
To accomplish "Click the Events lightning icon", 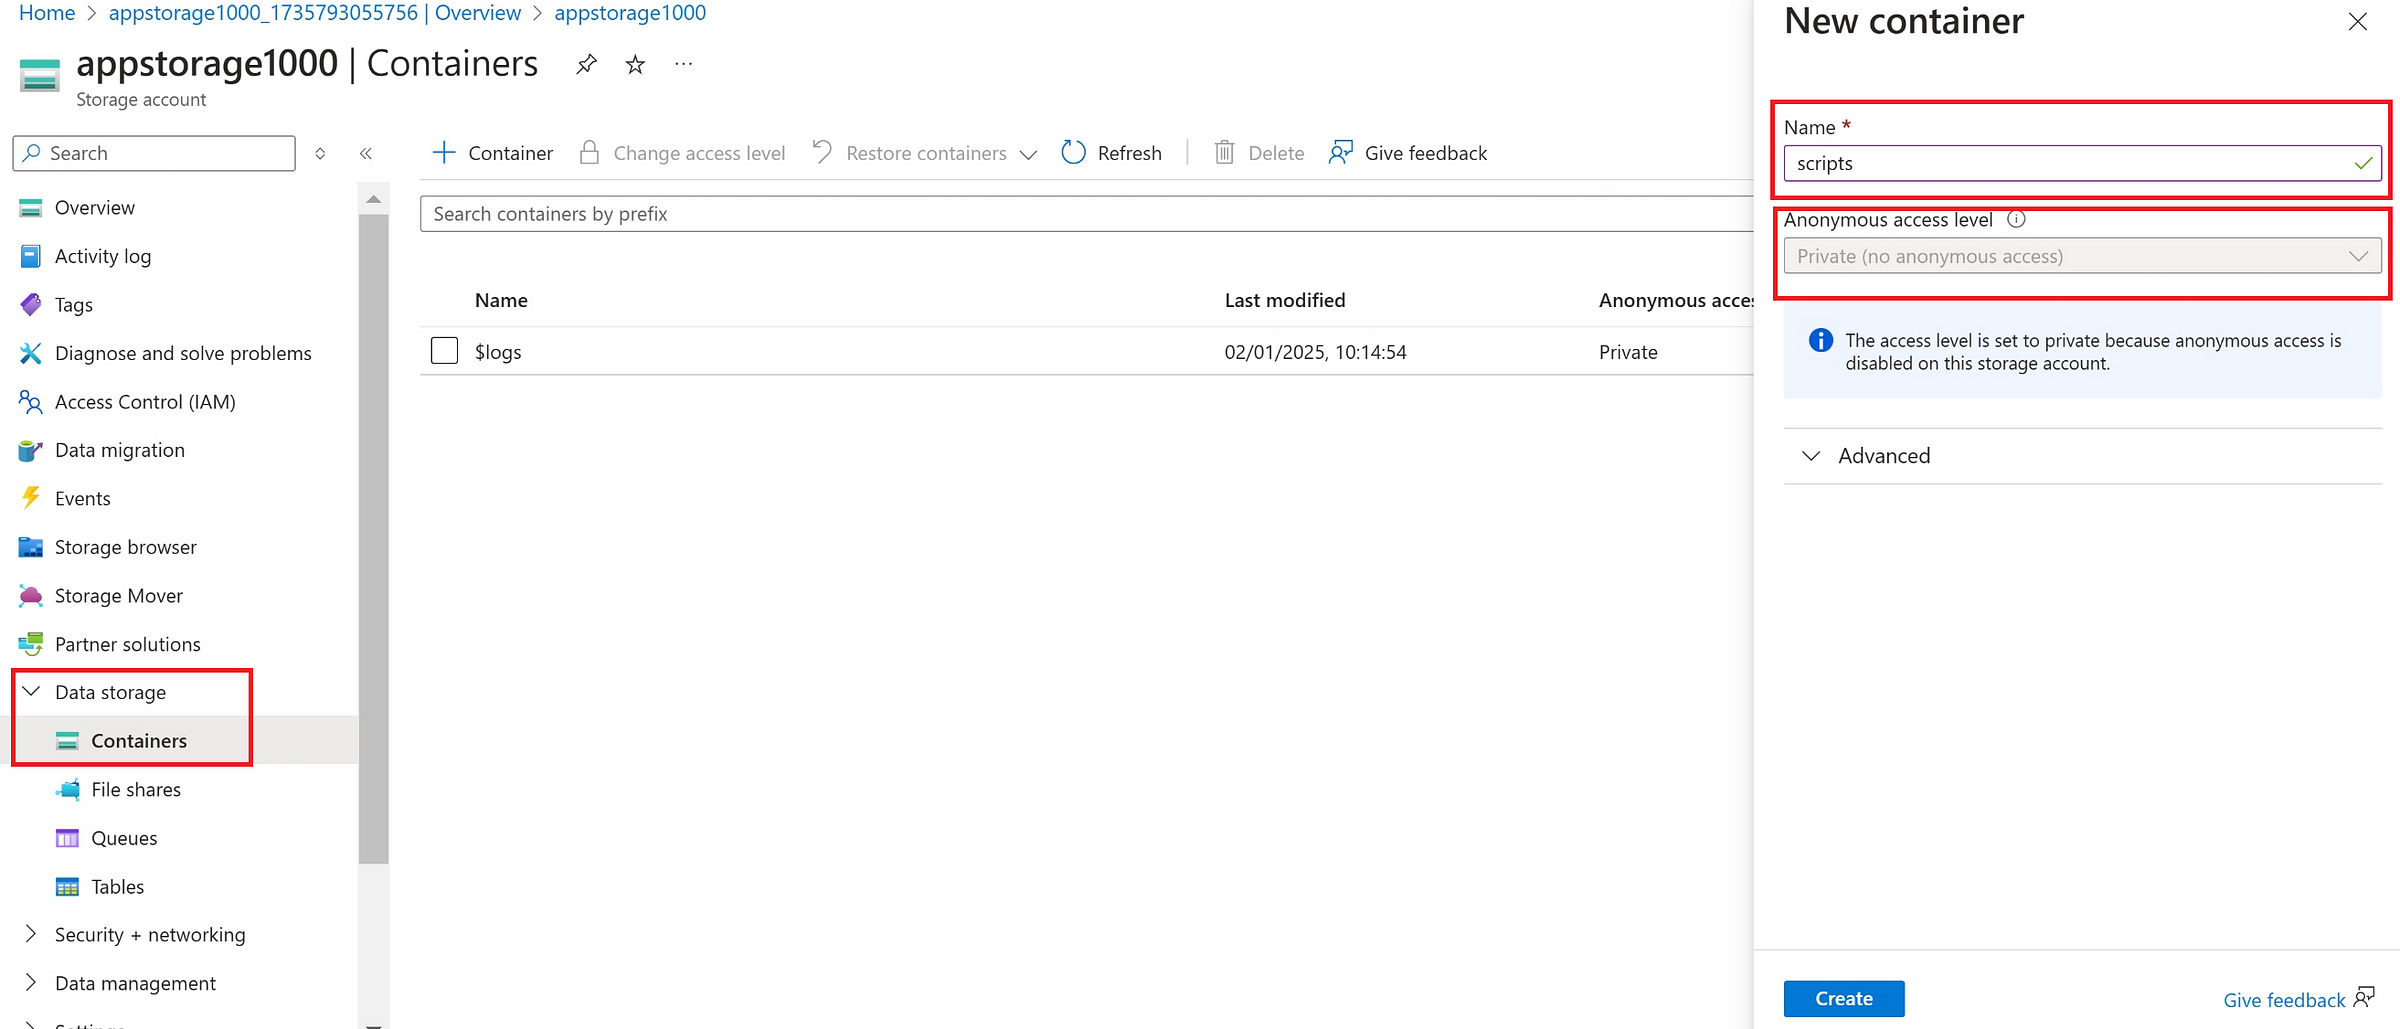I will pyautogui.click(x=31, y=498).
